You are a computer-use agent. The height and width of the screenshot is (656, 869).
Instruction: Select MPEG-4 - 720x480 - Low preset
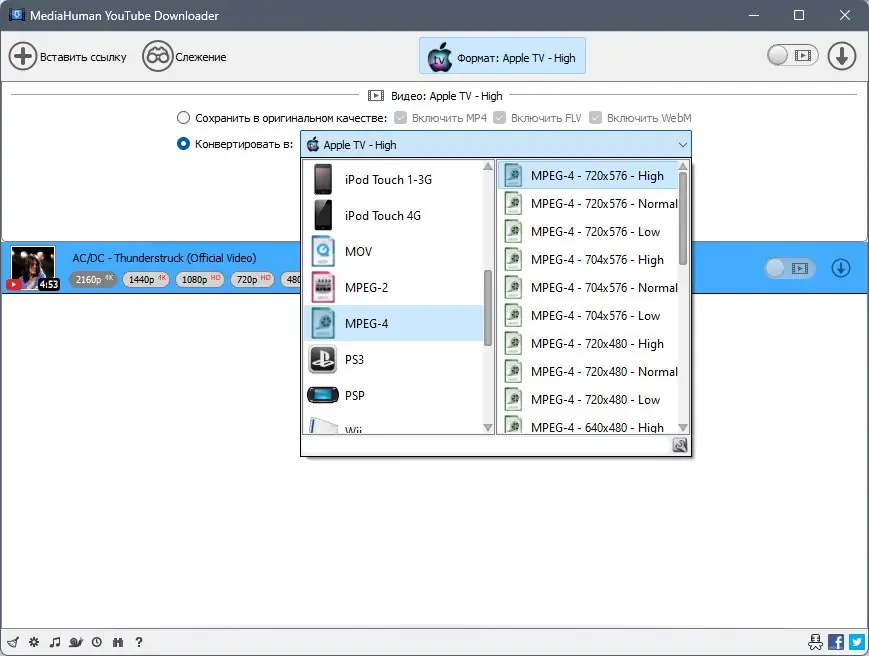click(x=588, y=399)
